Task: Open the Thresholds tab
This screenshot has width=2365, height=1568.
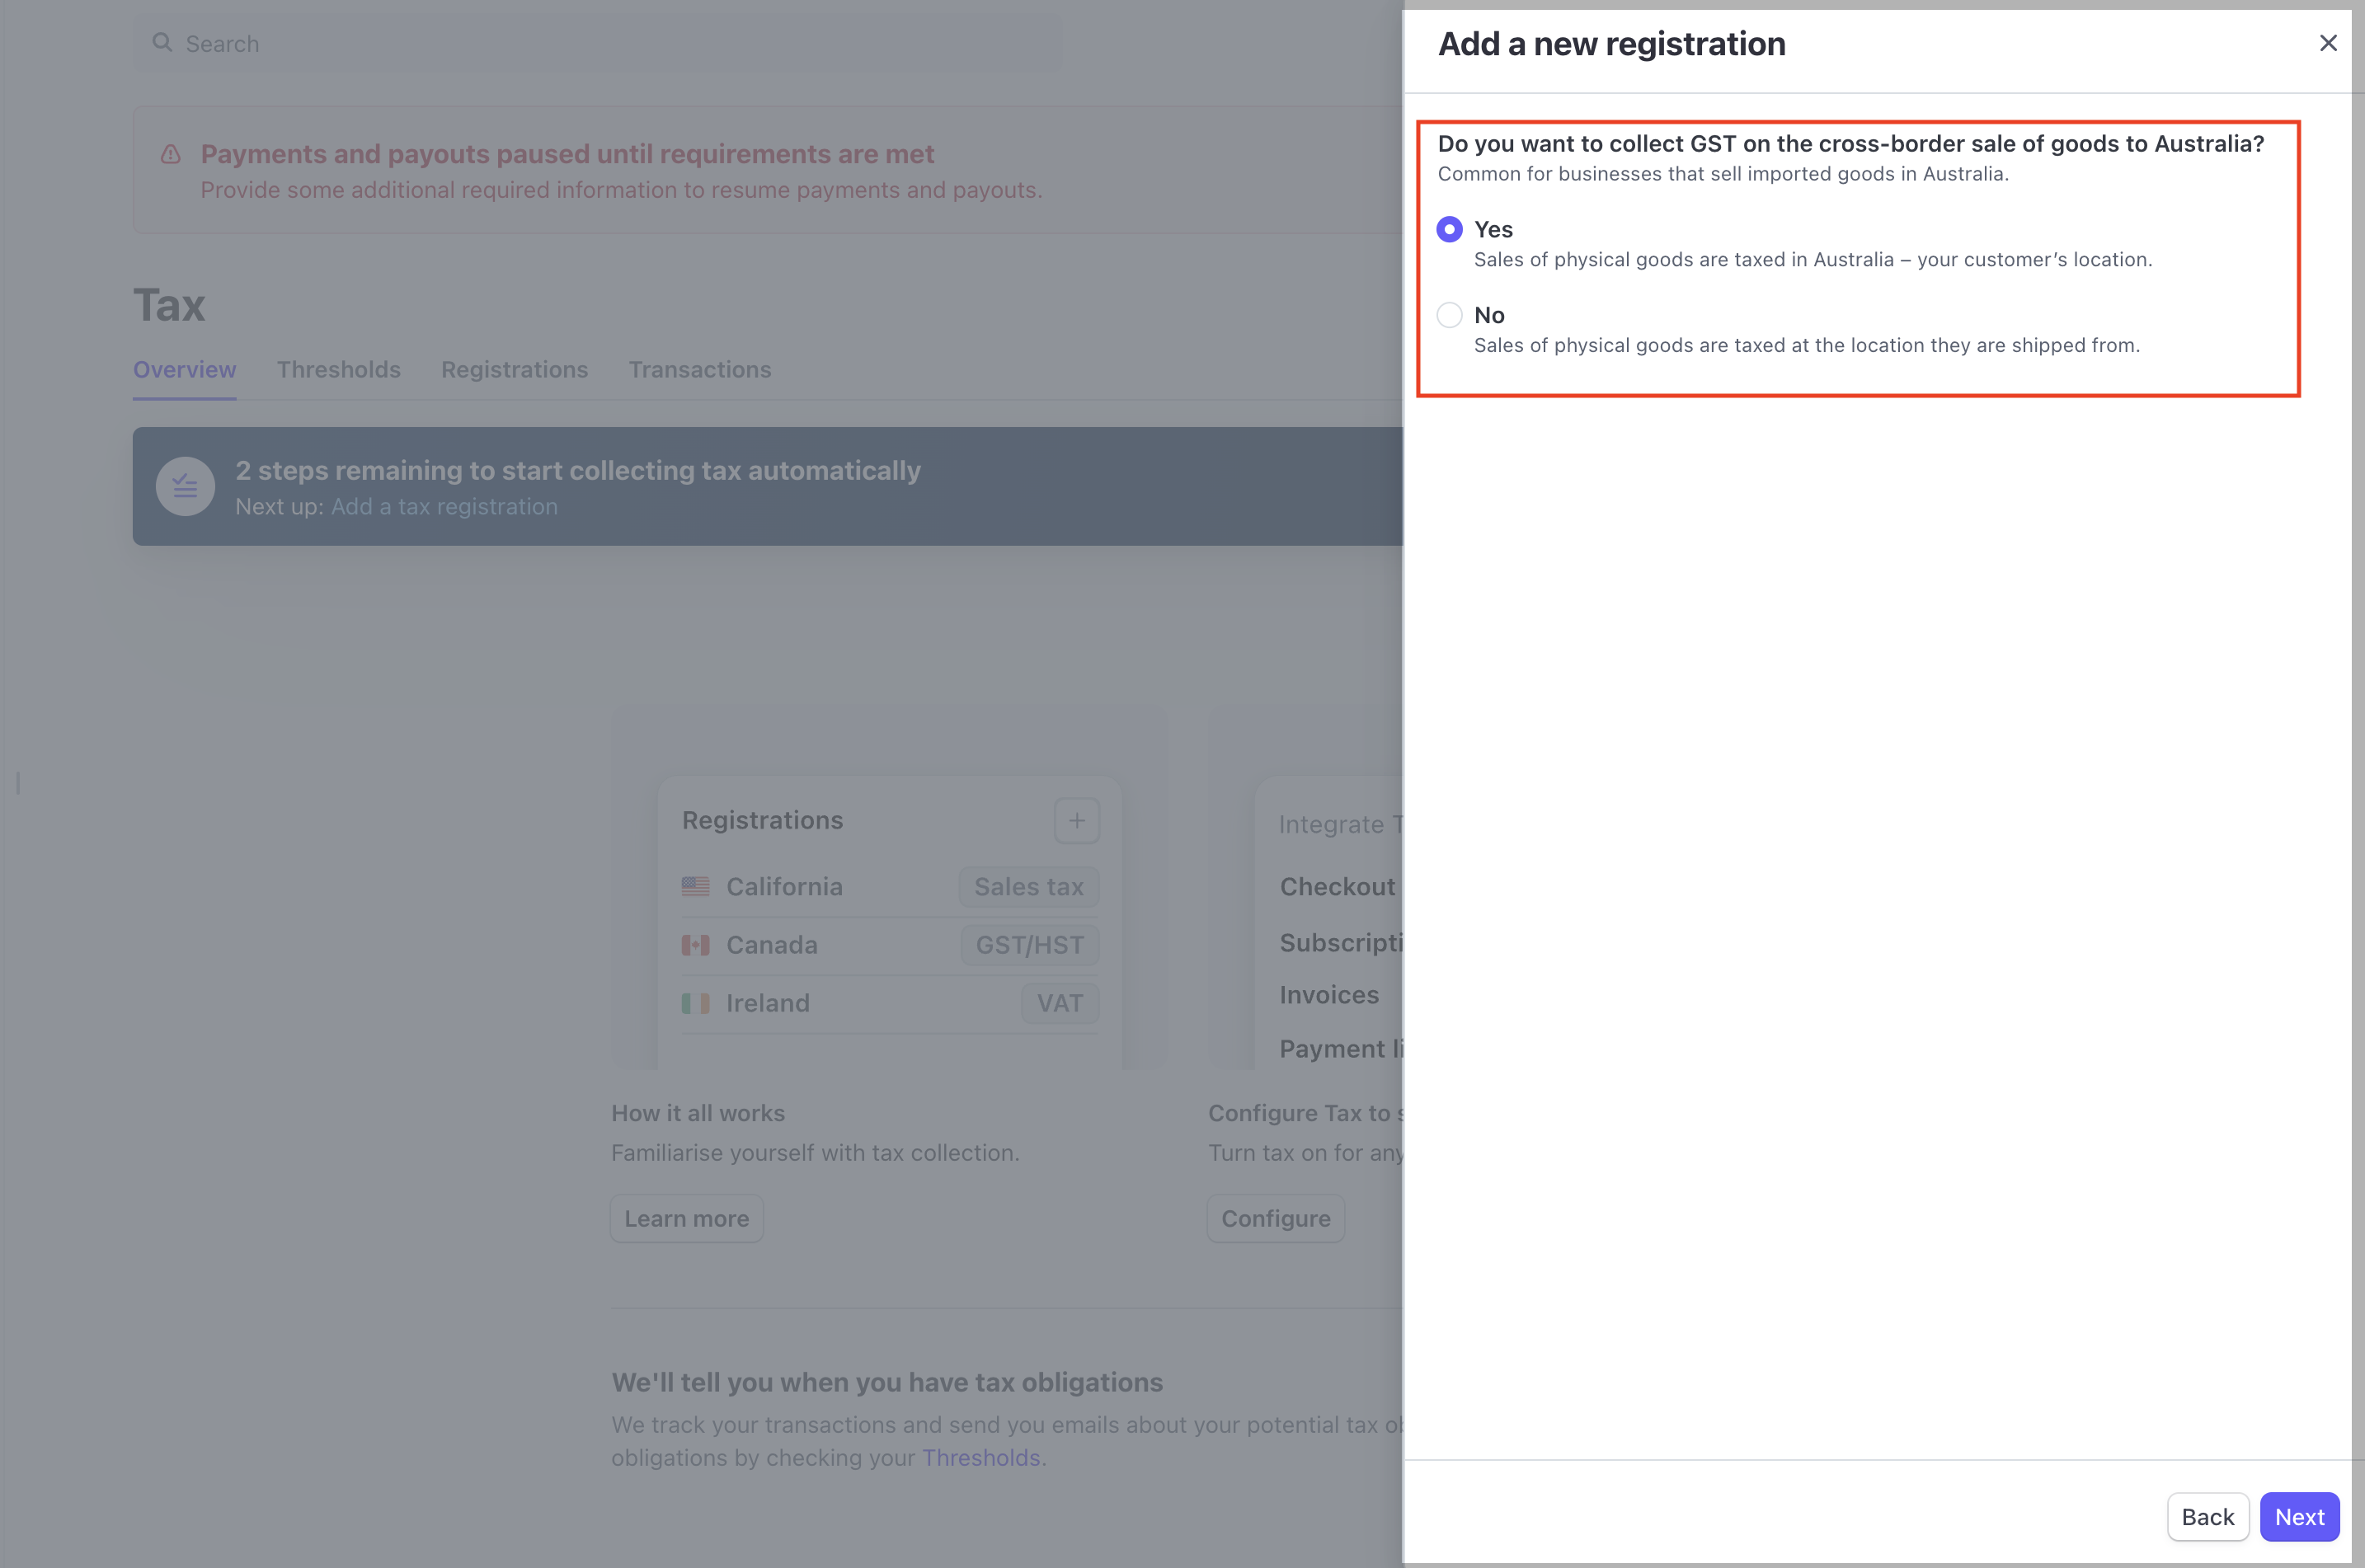Action: [338, 370]
